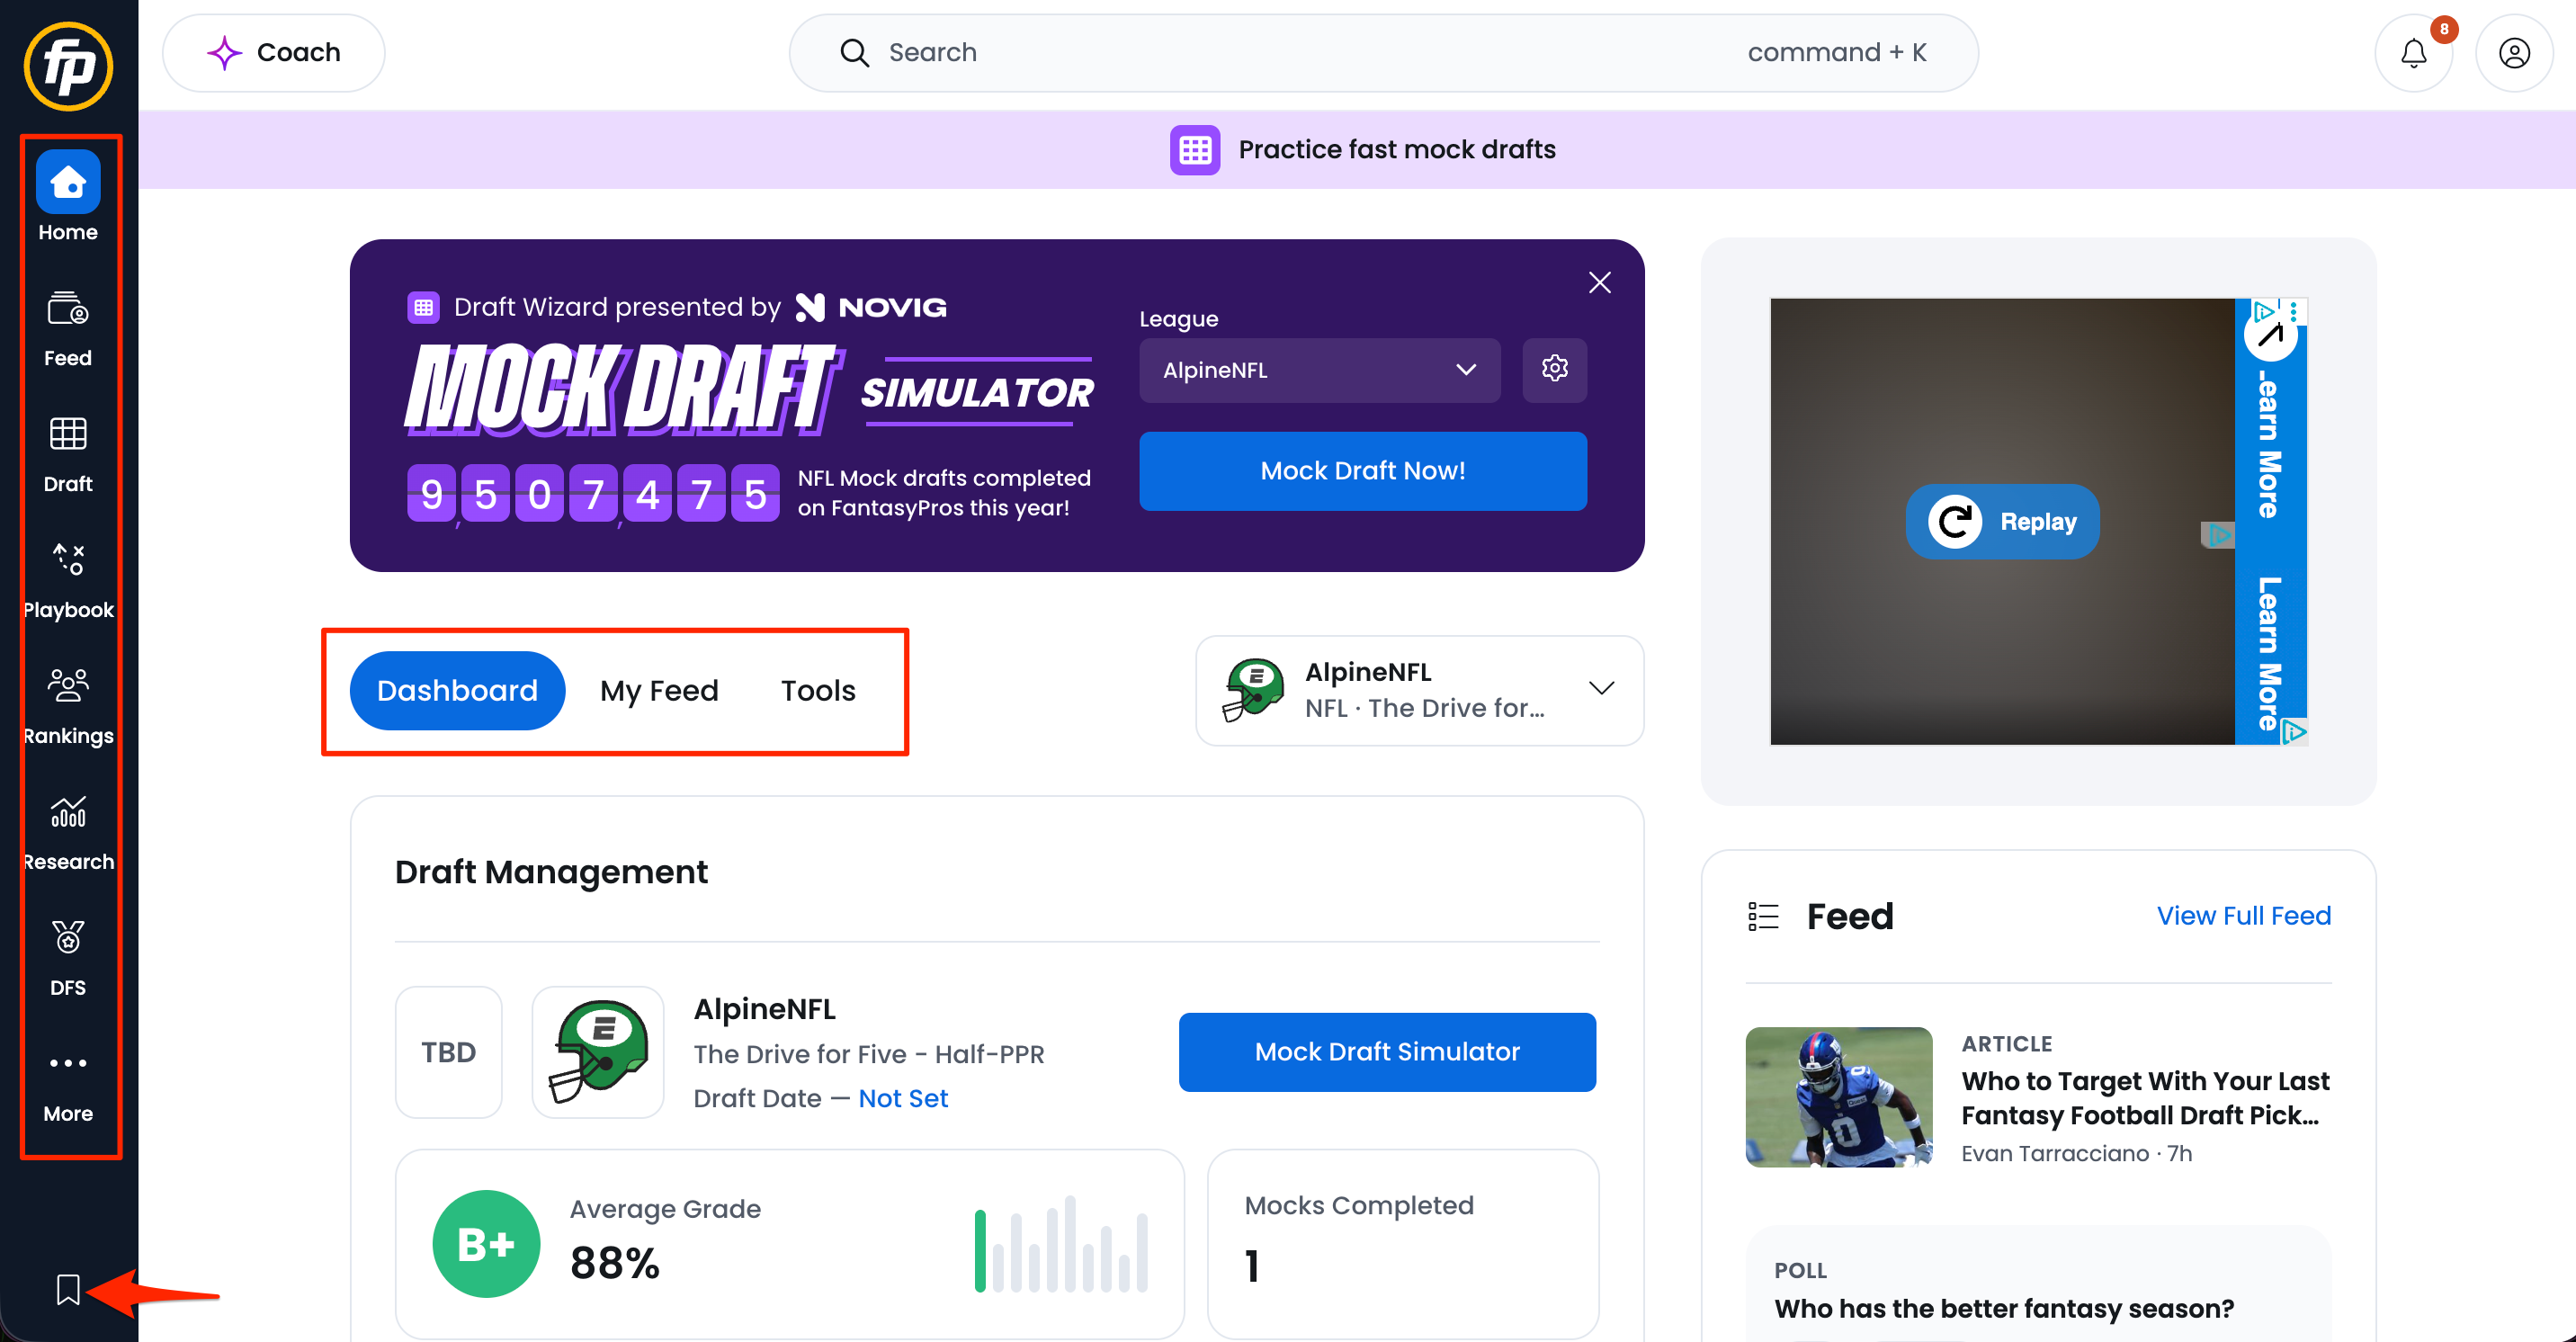Click the poll Who has the better fantasy season?
Image resolution: width=2576 pixels, height=1342 pixels.
(2004, 1309)
